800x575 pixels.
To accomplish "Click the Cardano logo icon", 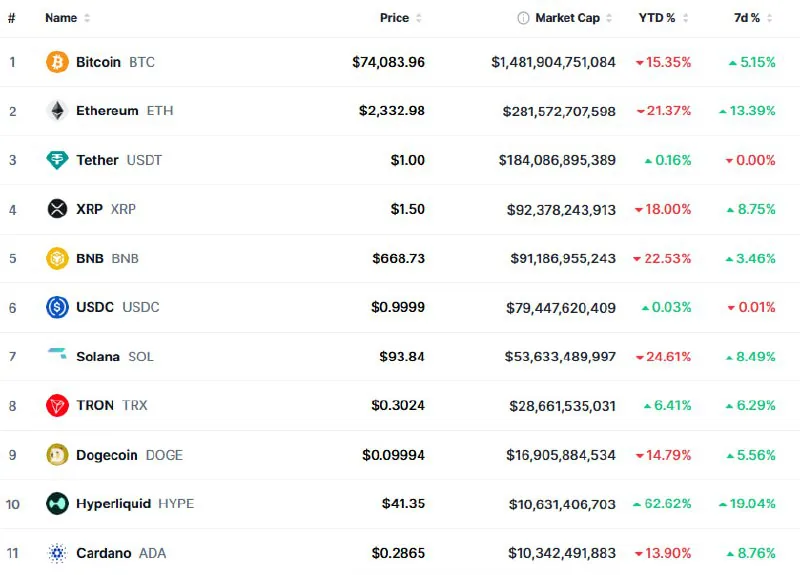I will pyautogui.click(x=58, y=553).
